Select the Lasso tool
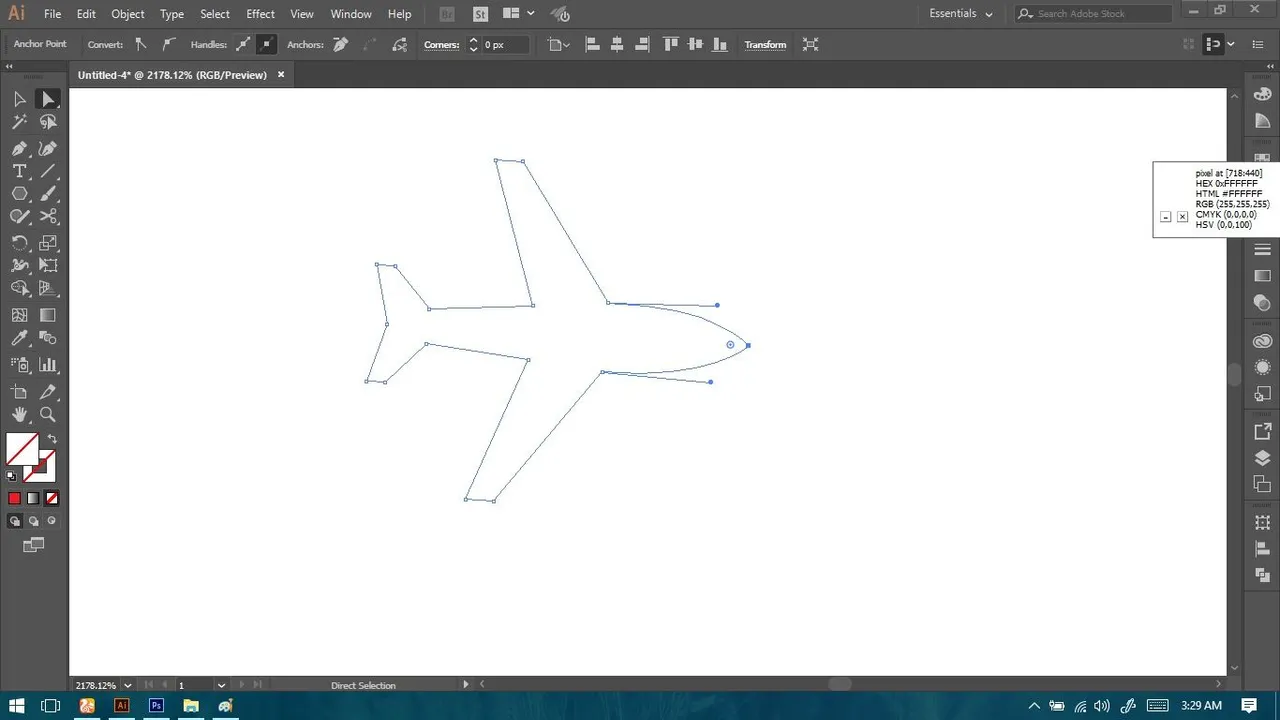This screenshot has height=720, width=1280. pyautogui.click(x=47, y=122)
